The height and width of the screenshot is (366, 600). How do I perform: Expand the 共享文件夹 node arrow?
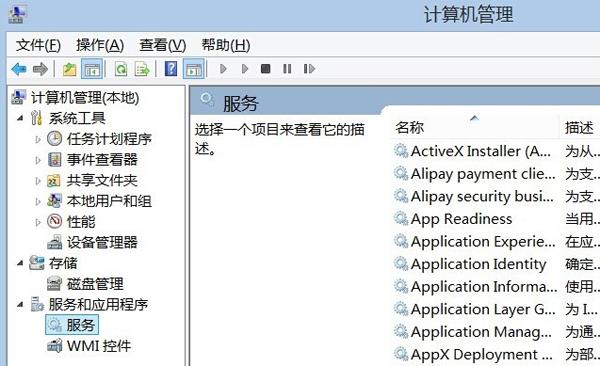click(38, 180)
